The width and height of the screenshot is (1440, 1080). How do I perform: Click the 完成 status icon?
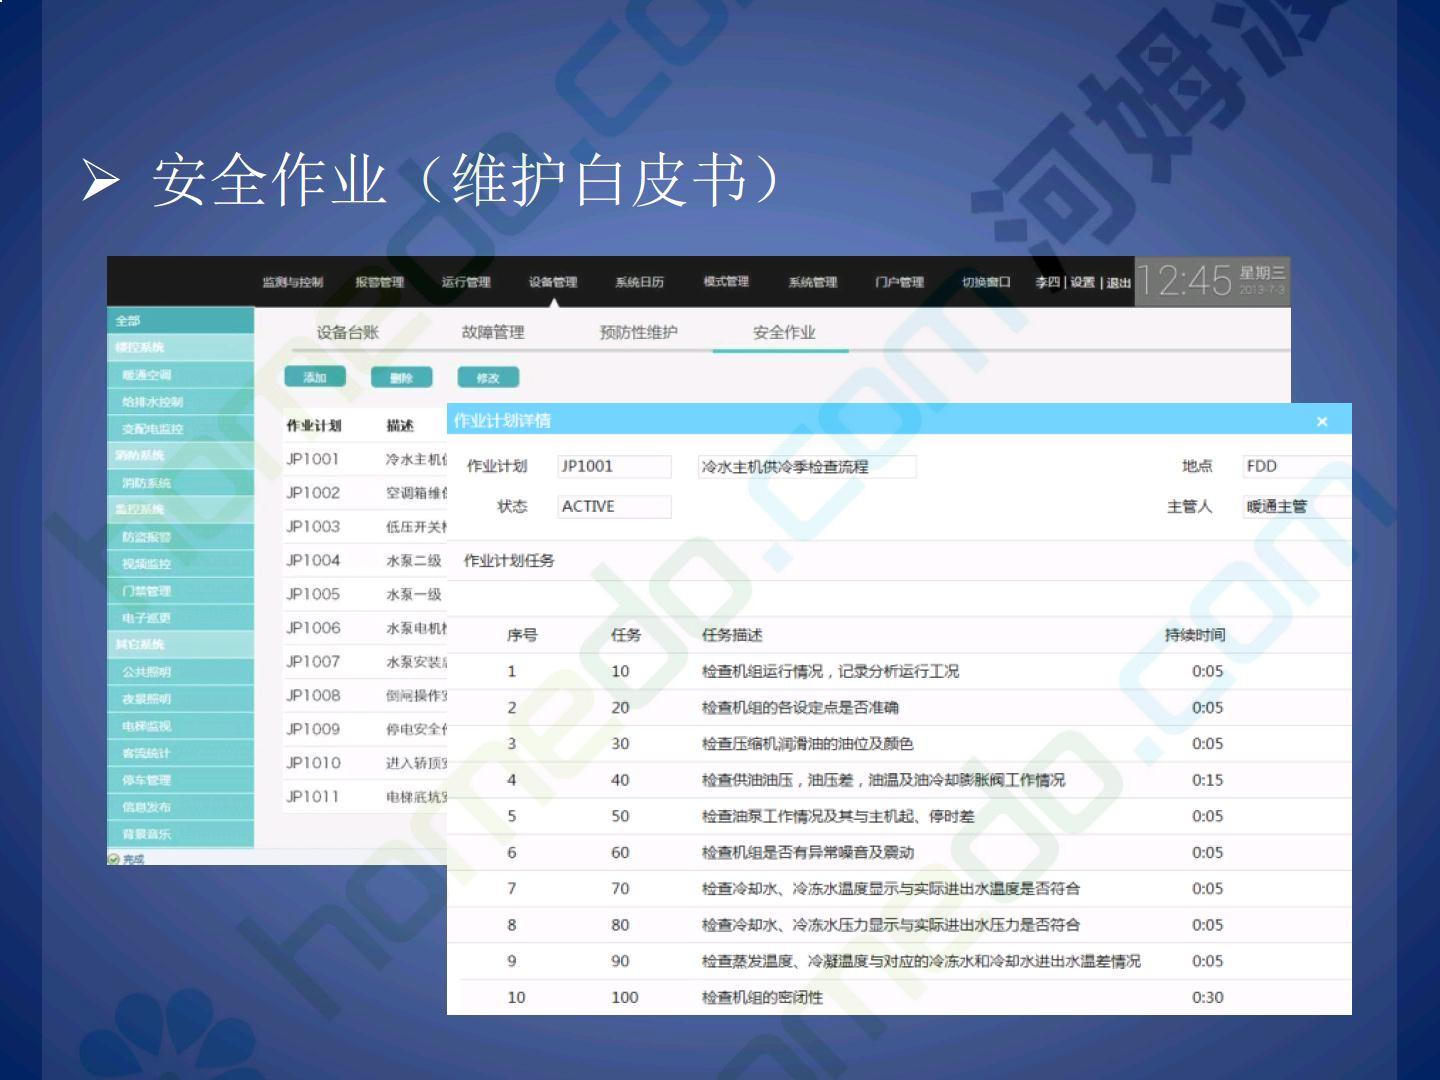[x=114, y=859]
